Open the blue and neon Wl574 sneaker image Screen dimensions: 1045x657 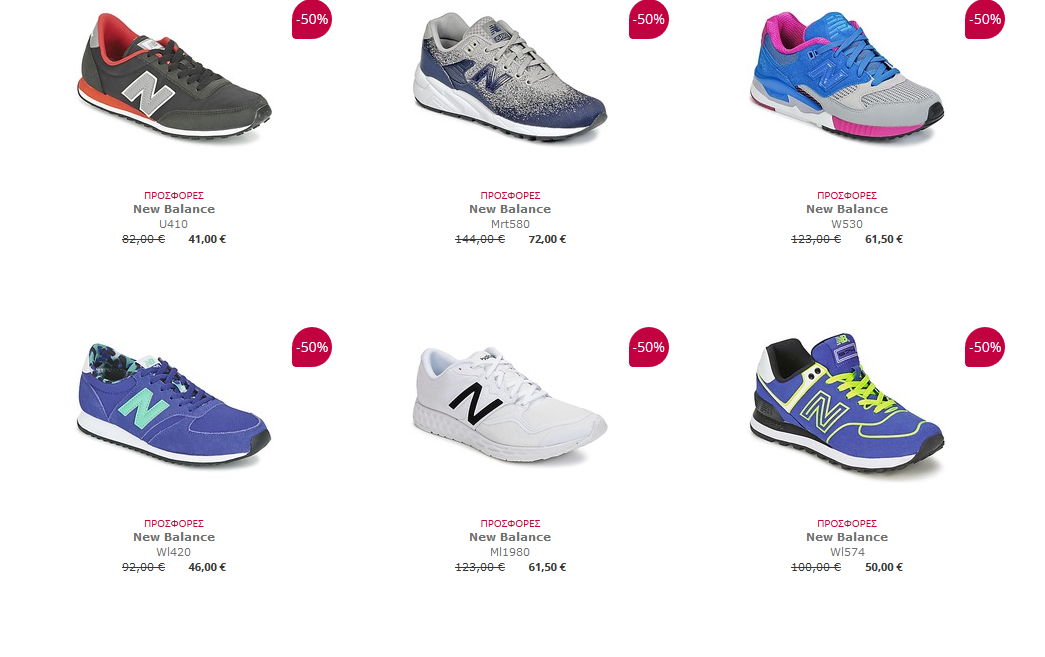click(846, 402)
